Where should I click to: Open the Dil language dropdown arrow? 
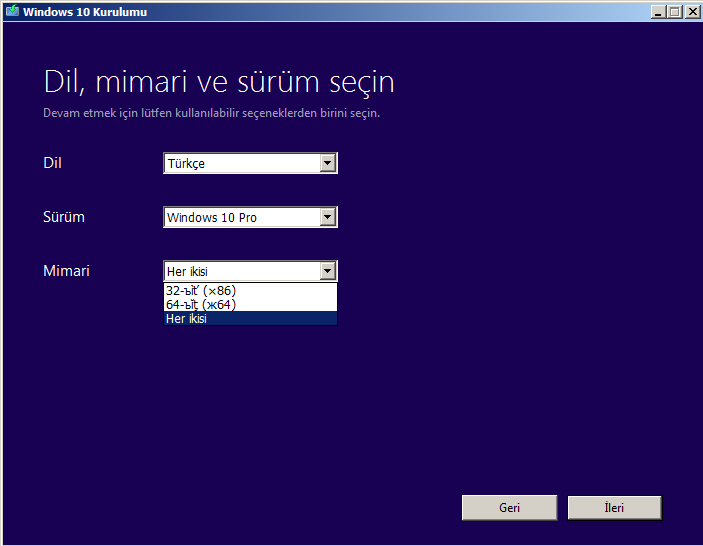click(328, 163)
